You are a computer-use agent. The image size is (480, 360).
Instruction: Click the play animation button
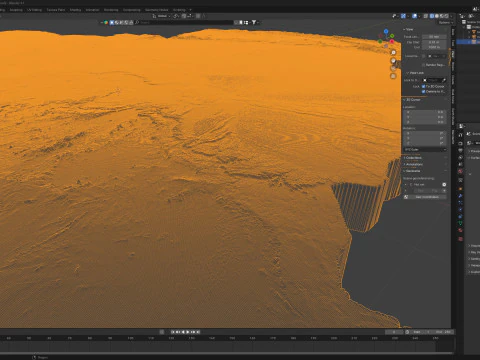(x=188, y=332)
